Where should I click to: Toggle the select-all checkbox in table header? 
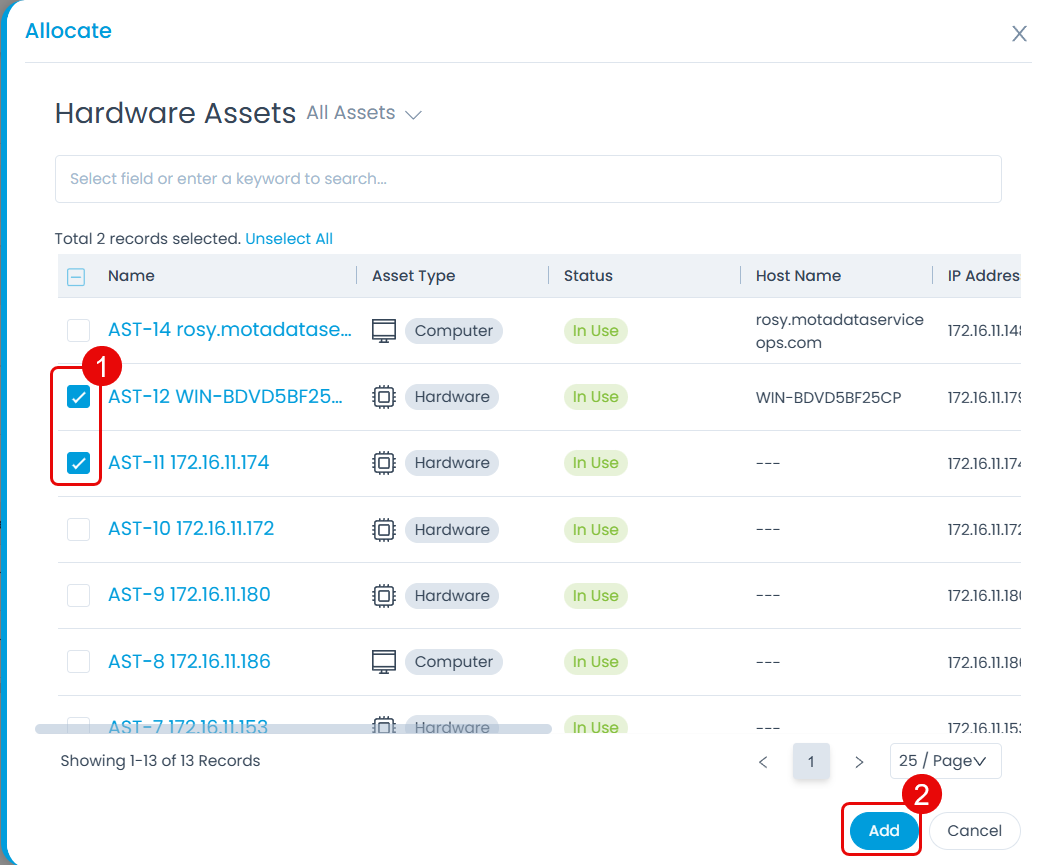tap(77, 275)
